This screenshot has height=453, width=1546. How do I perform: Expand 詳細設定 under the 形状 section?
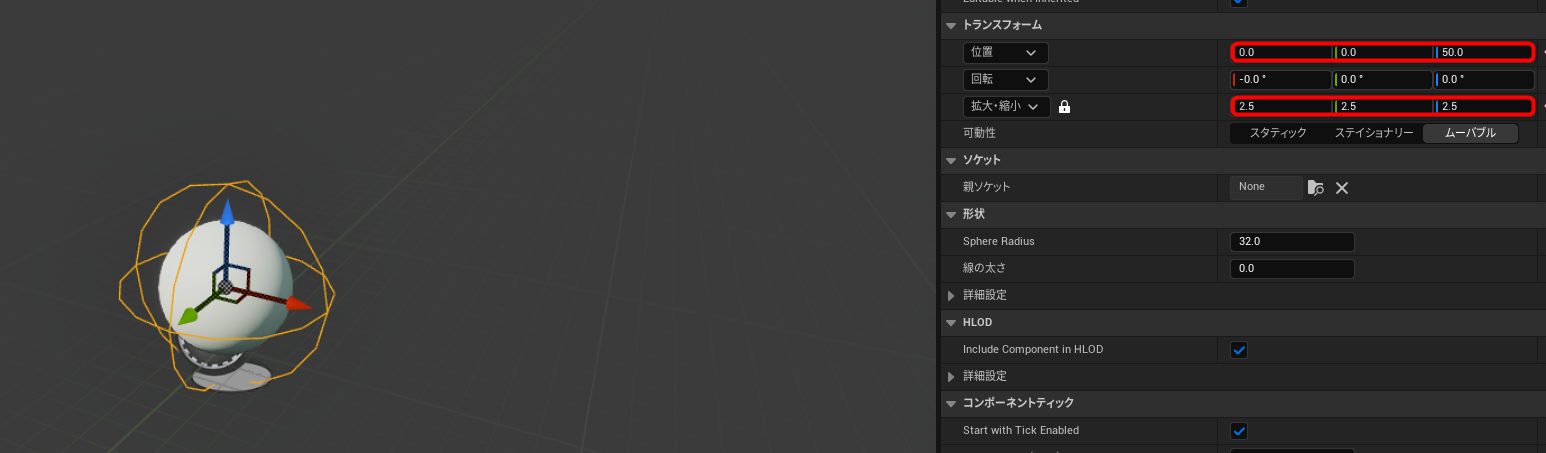tap(950, 295)
